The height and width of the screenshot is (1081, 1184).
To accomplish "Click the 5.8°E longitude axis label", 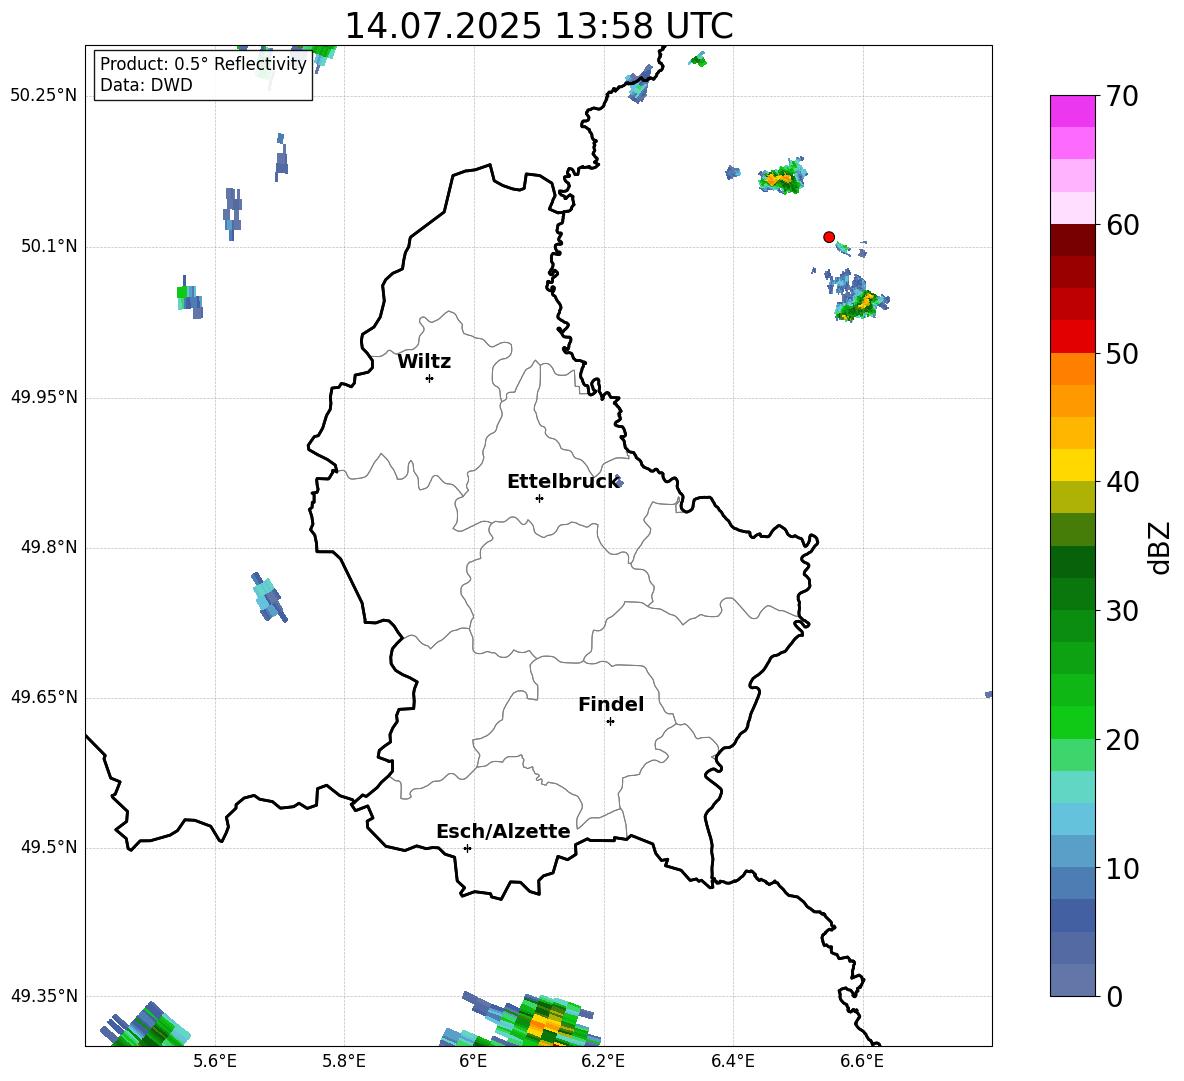I will pyautogui.click(x=344, y=1061).
